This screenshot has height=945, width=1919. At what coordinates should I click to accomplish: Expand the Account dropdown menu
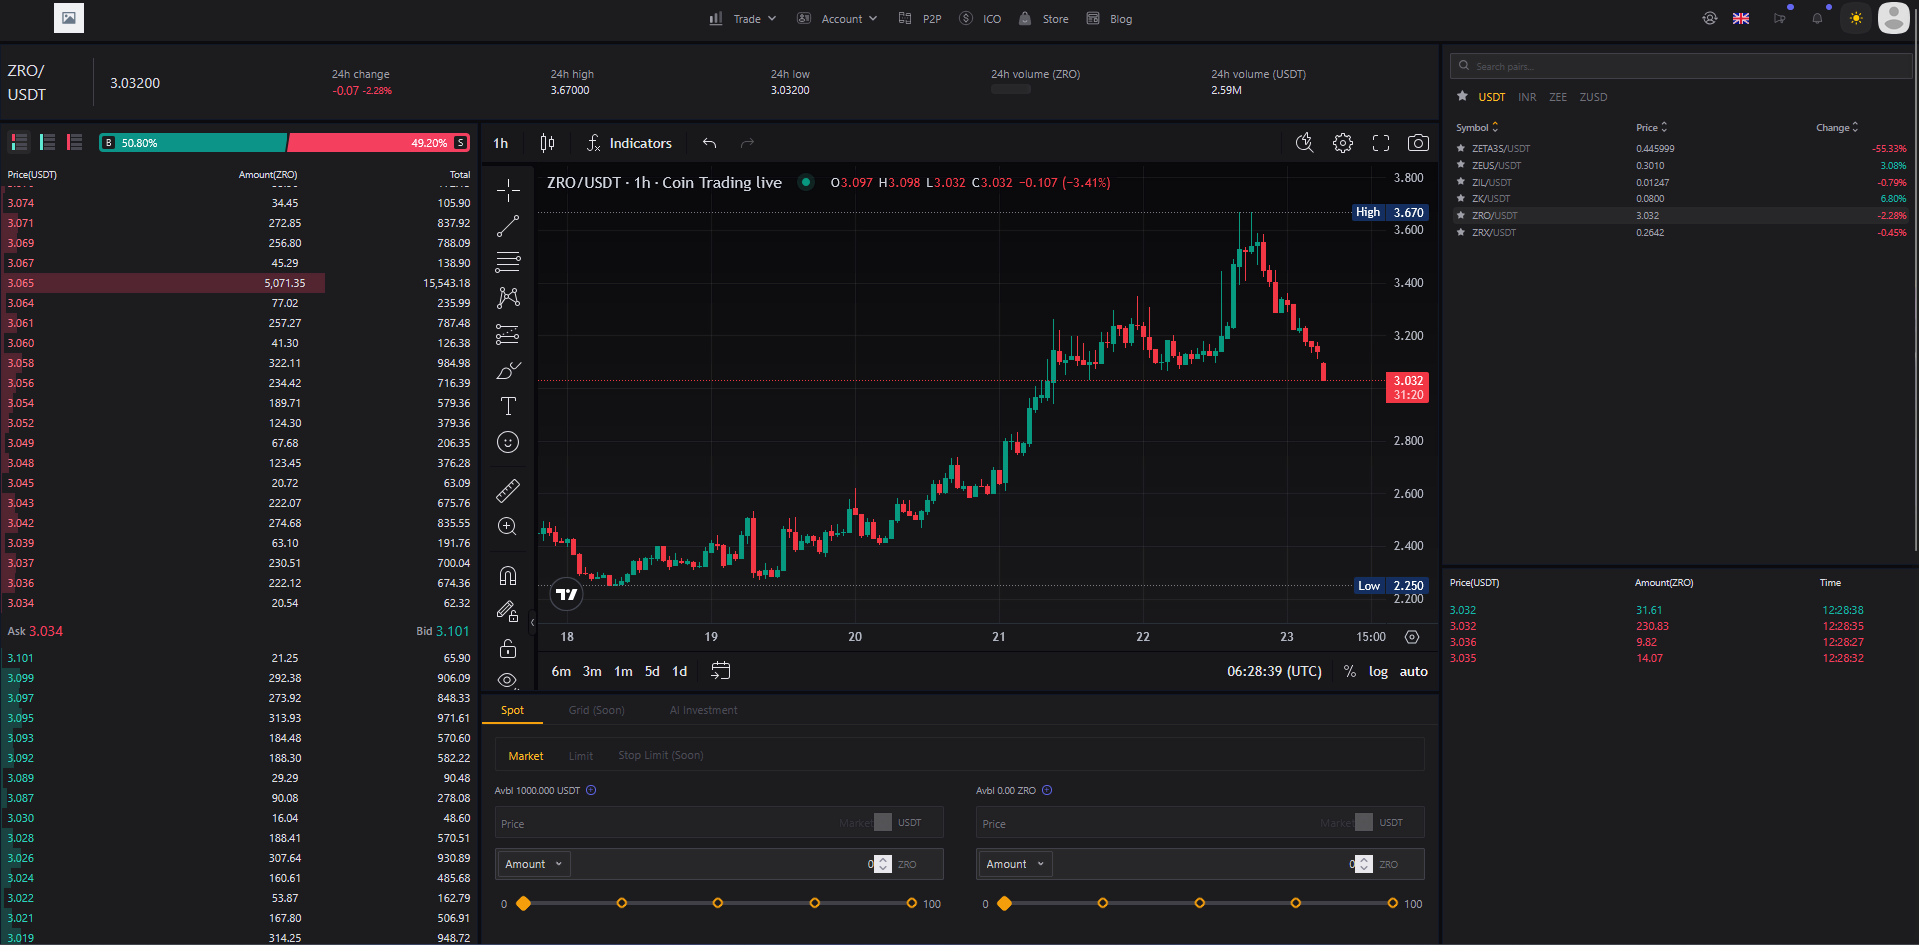click(x=837, y=19)
